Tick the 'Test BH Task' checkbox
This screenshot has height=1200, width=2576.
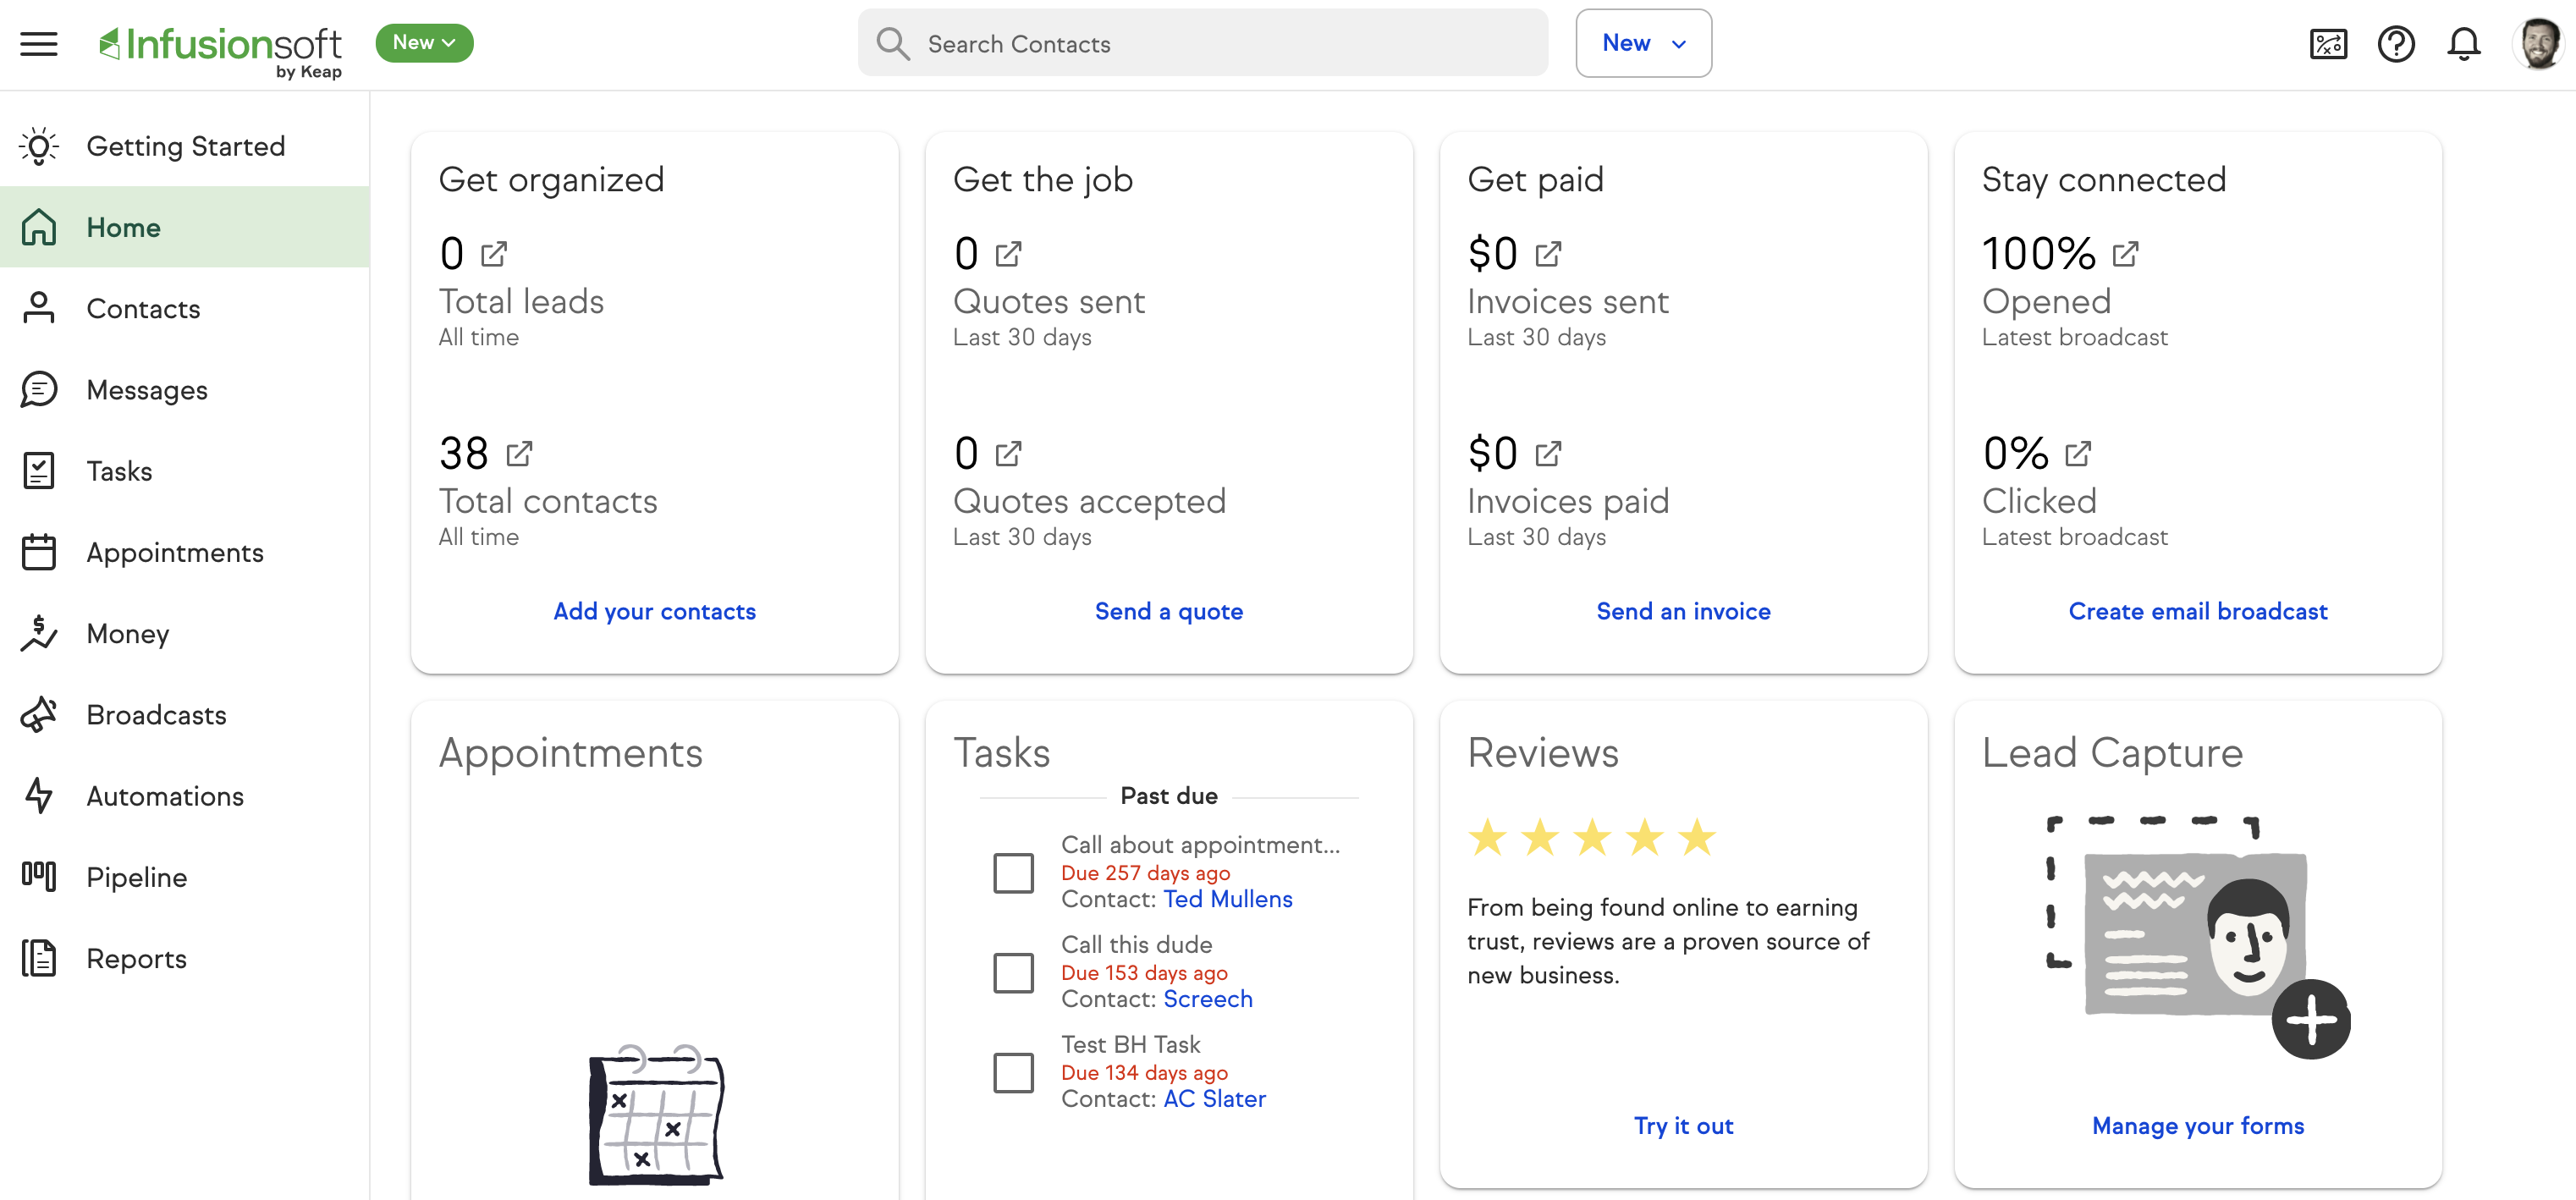pos(1013,1072)
